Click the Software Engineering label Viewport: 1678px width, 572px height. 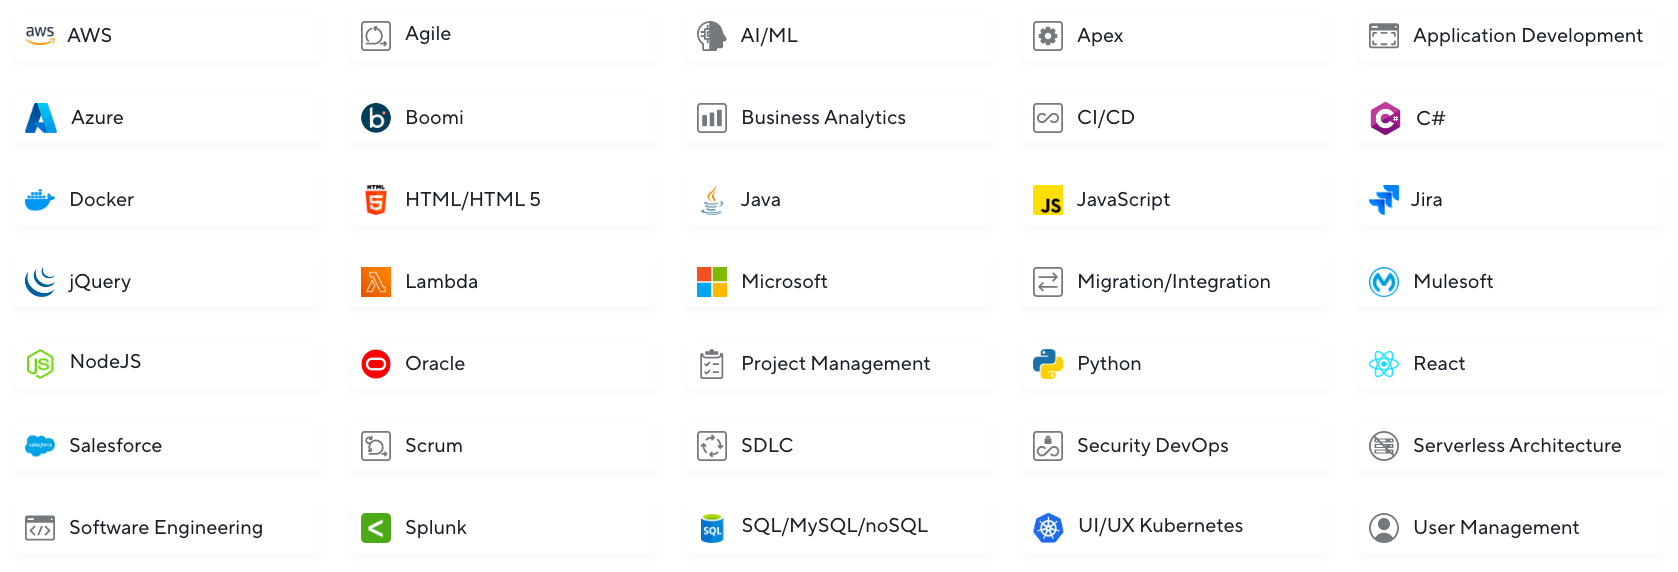tap(166, 528)
